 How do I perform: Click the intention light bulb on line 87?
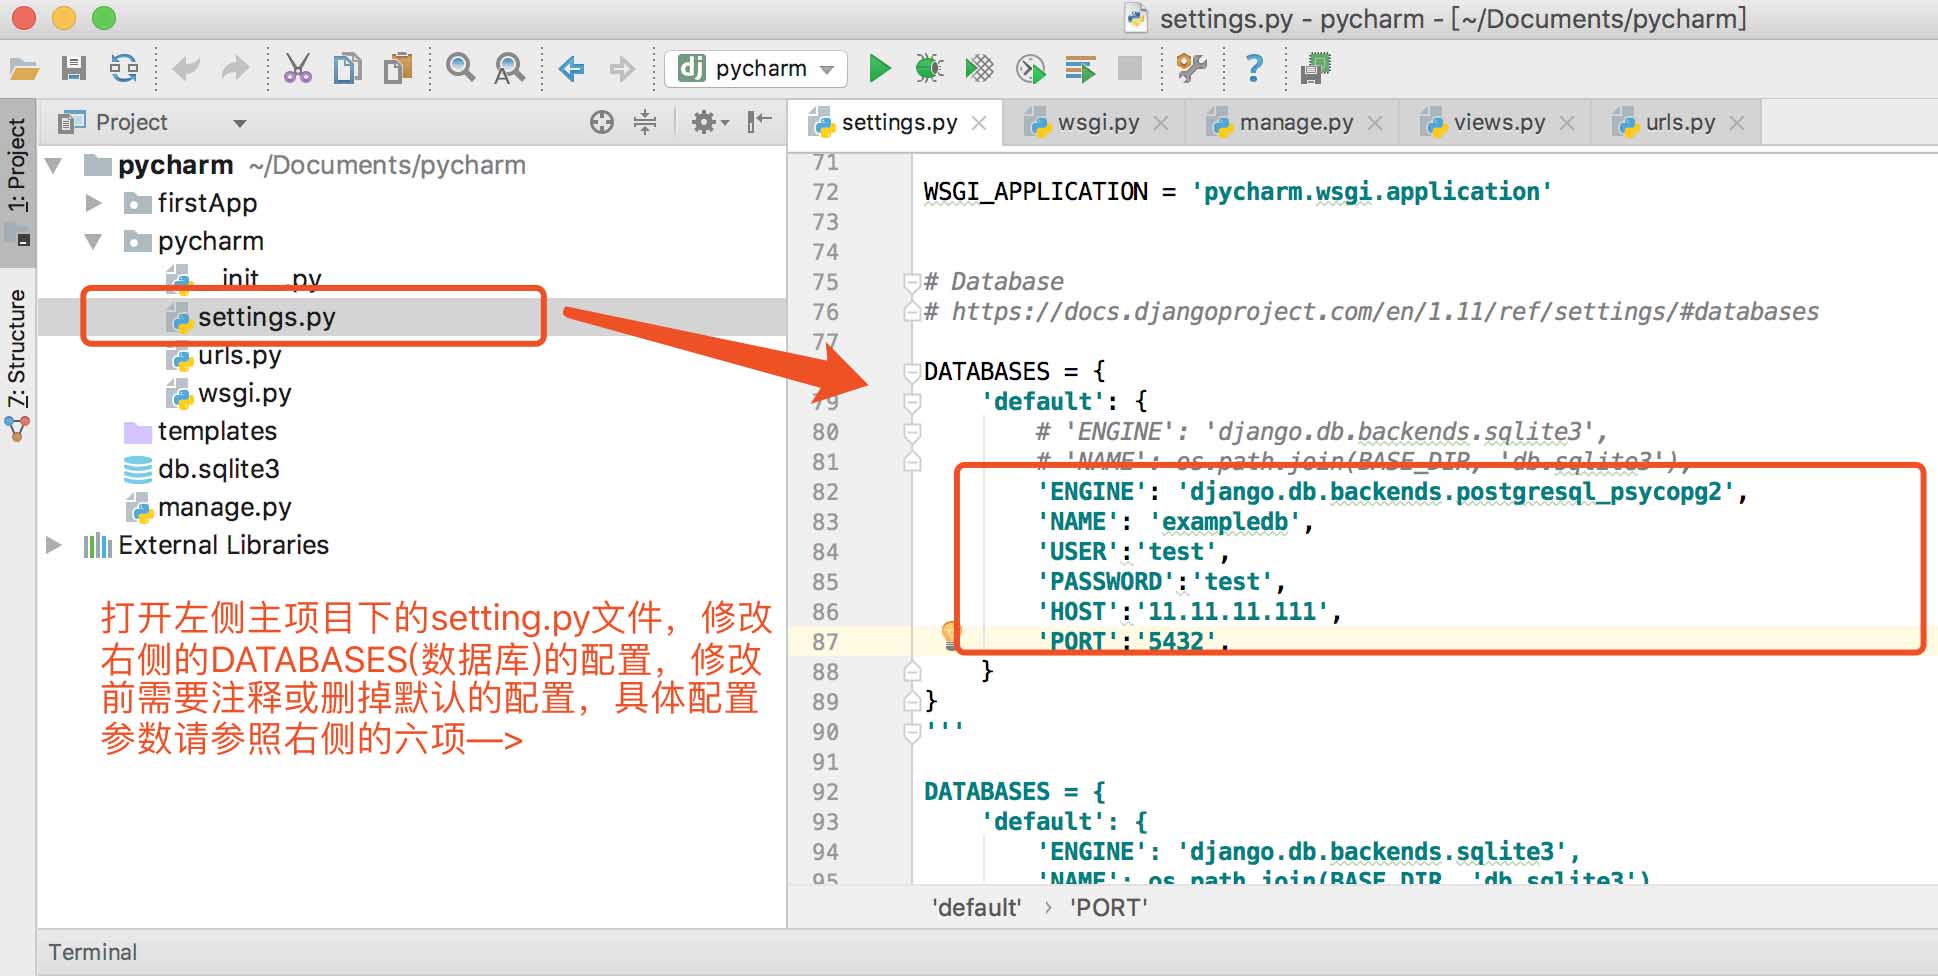click(x=950, y=634)
